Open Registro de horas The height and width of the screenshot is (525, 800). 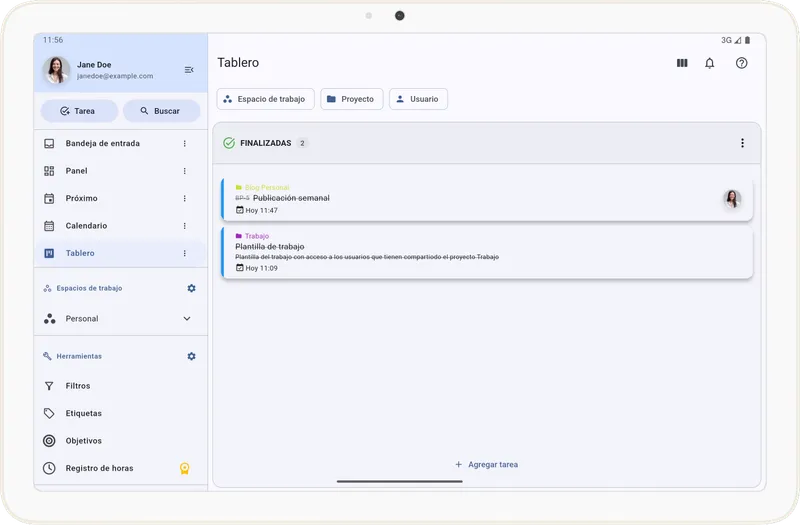pyautogui.click(x=120, y=468)
